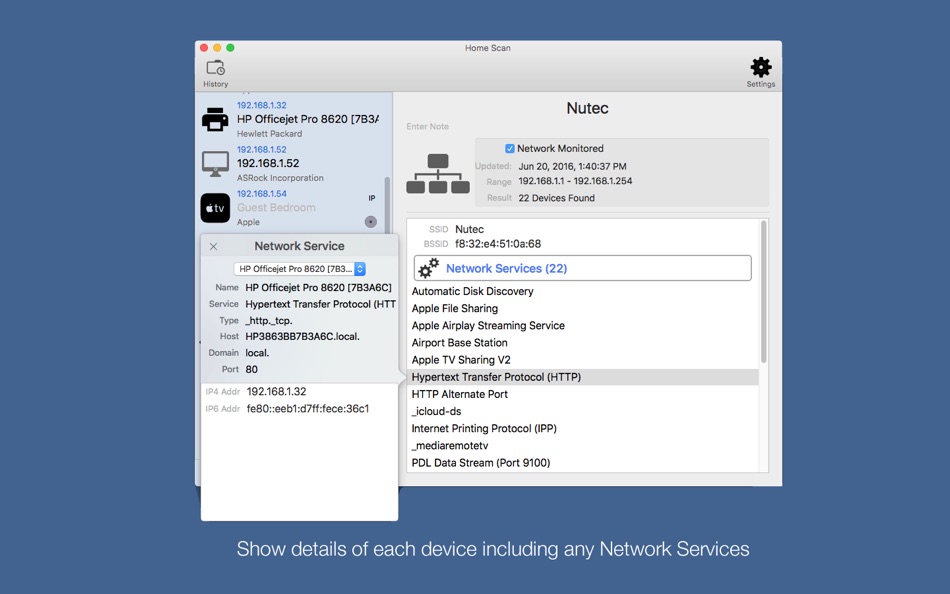
Task: Select the ASRock monitor device icon
Action: pyautogui.click(x=215, y=164)
